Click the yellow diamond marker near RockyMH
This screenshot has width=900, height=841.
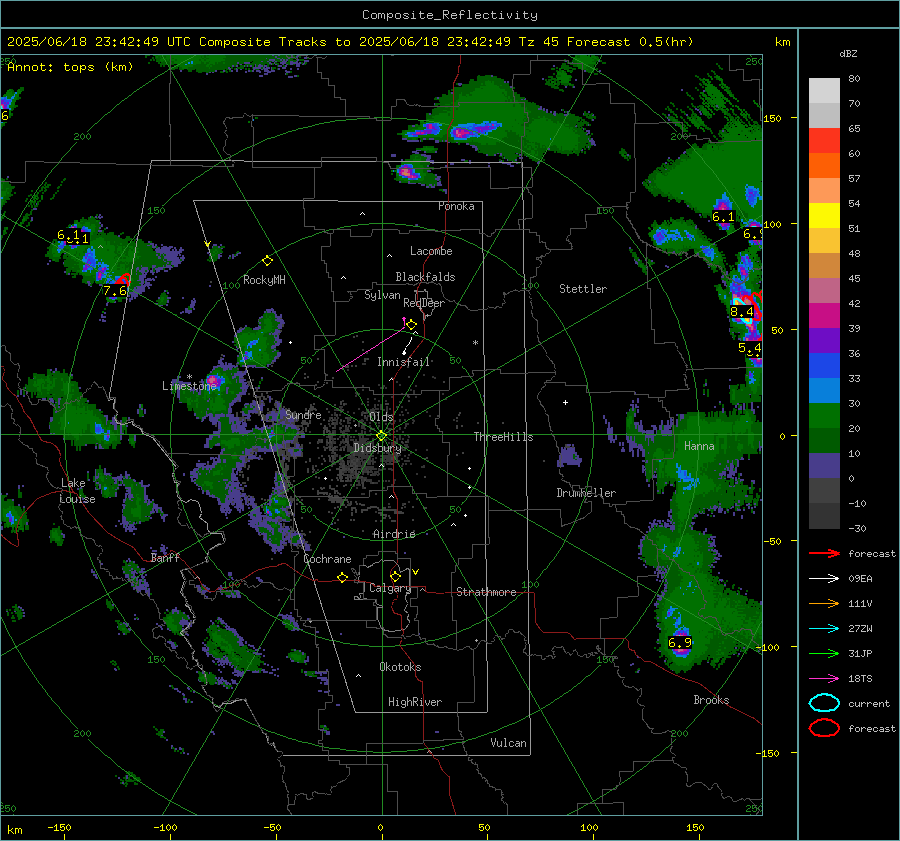click(267, 261)
